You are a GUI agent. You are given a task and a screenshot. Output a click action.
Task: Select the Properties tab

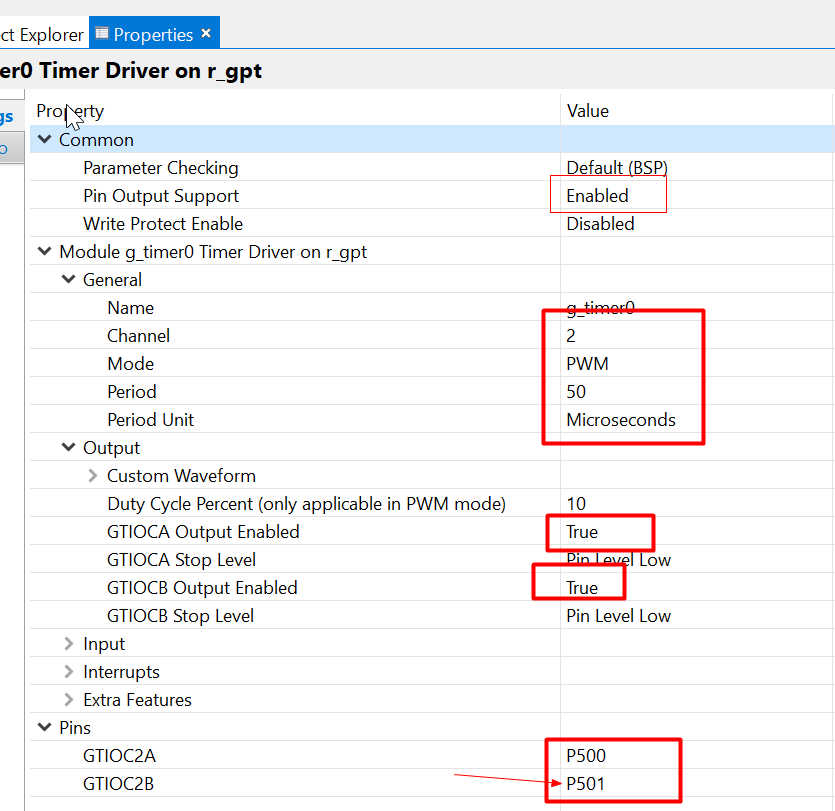pyautogui.click(x=152, y=35)
